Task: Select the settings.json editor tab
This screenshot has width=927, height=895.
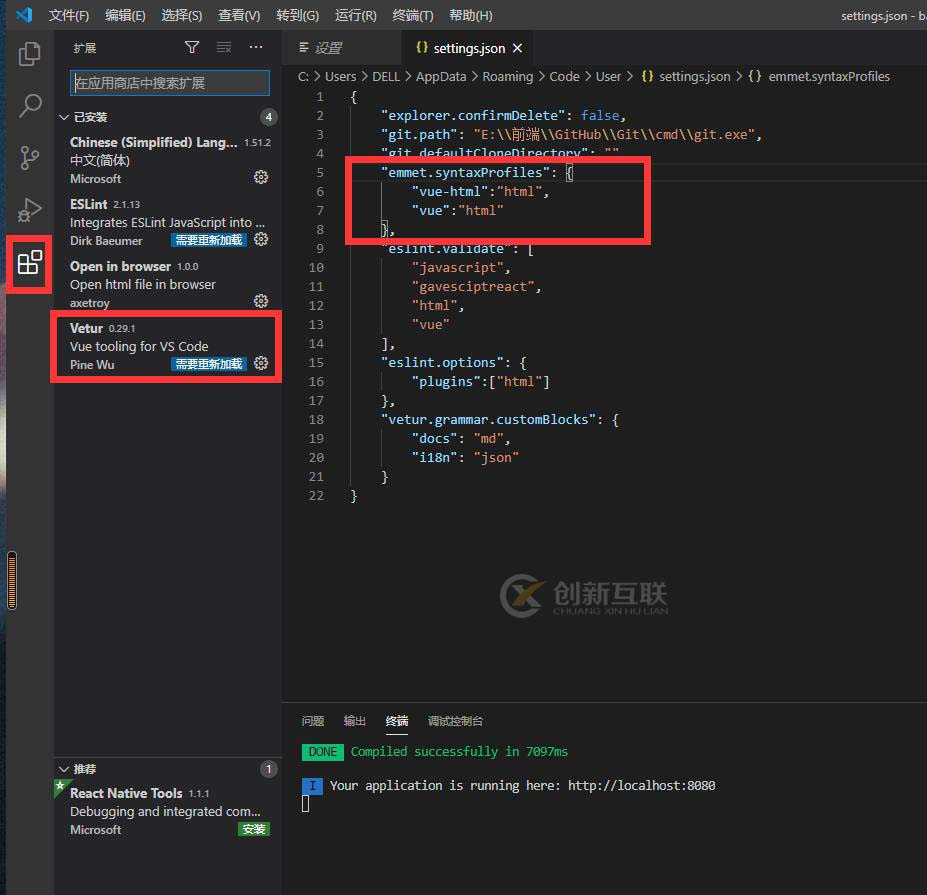Action: [469, 48]
